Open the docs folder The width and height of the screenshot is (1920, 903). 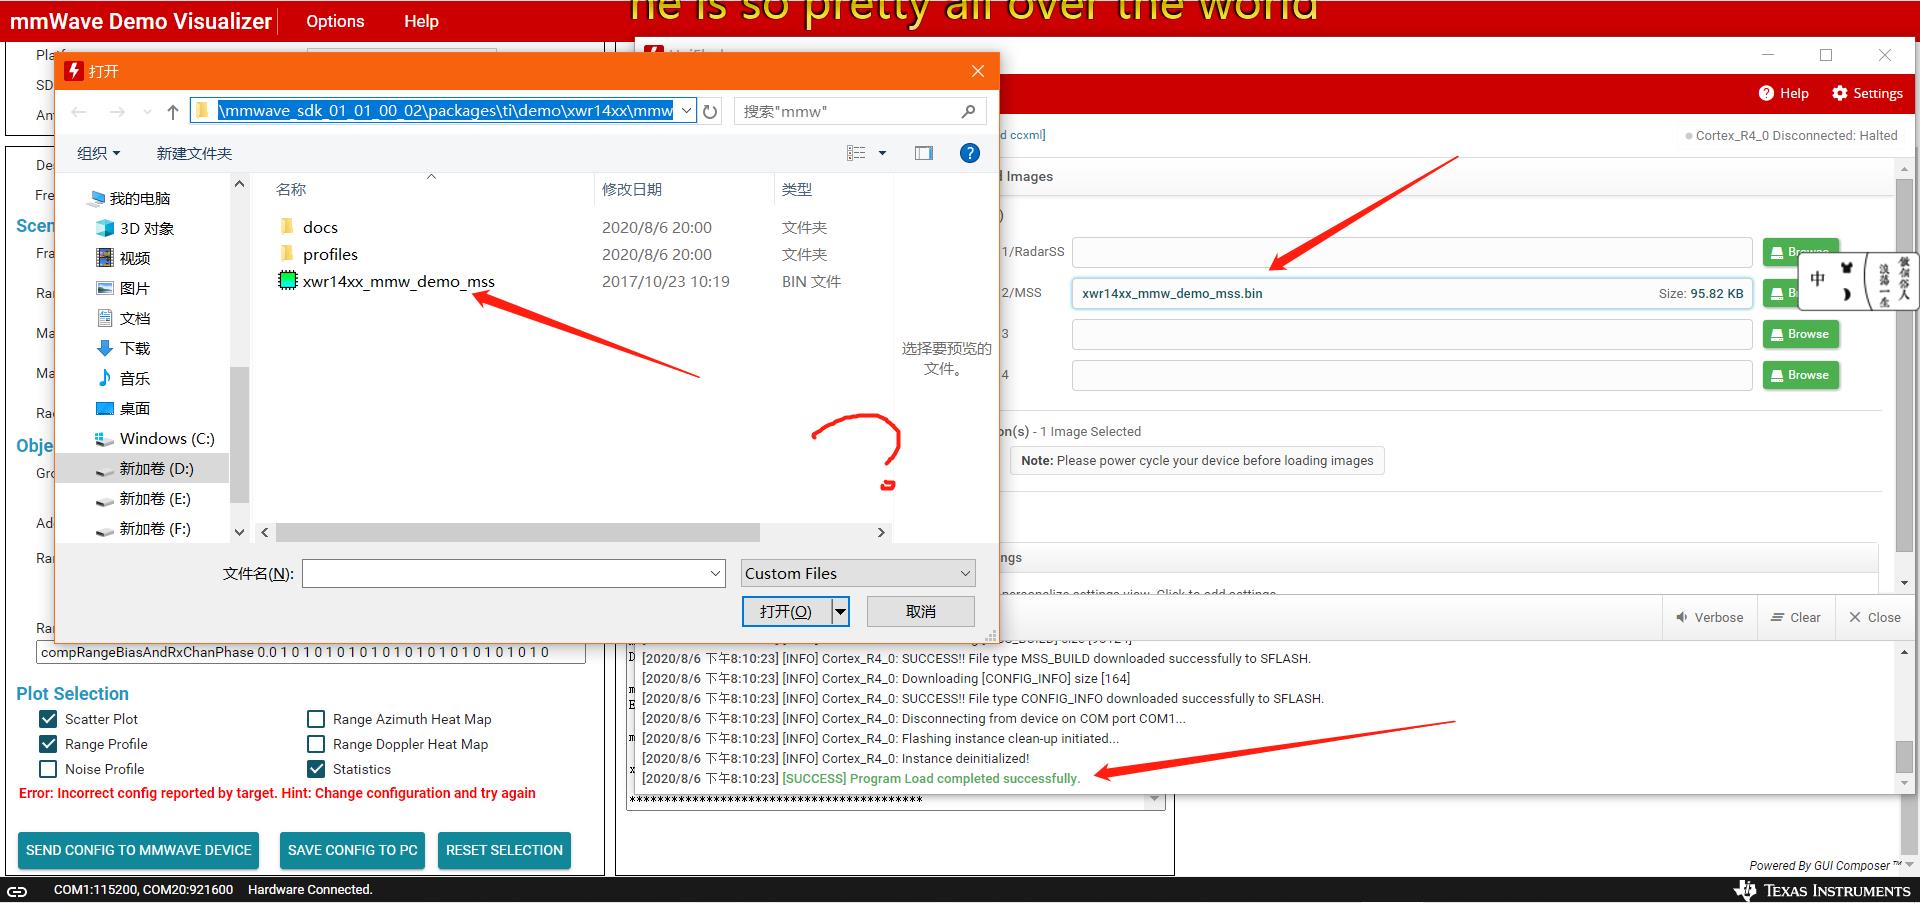point(320,227)
